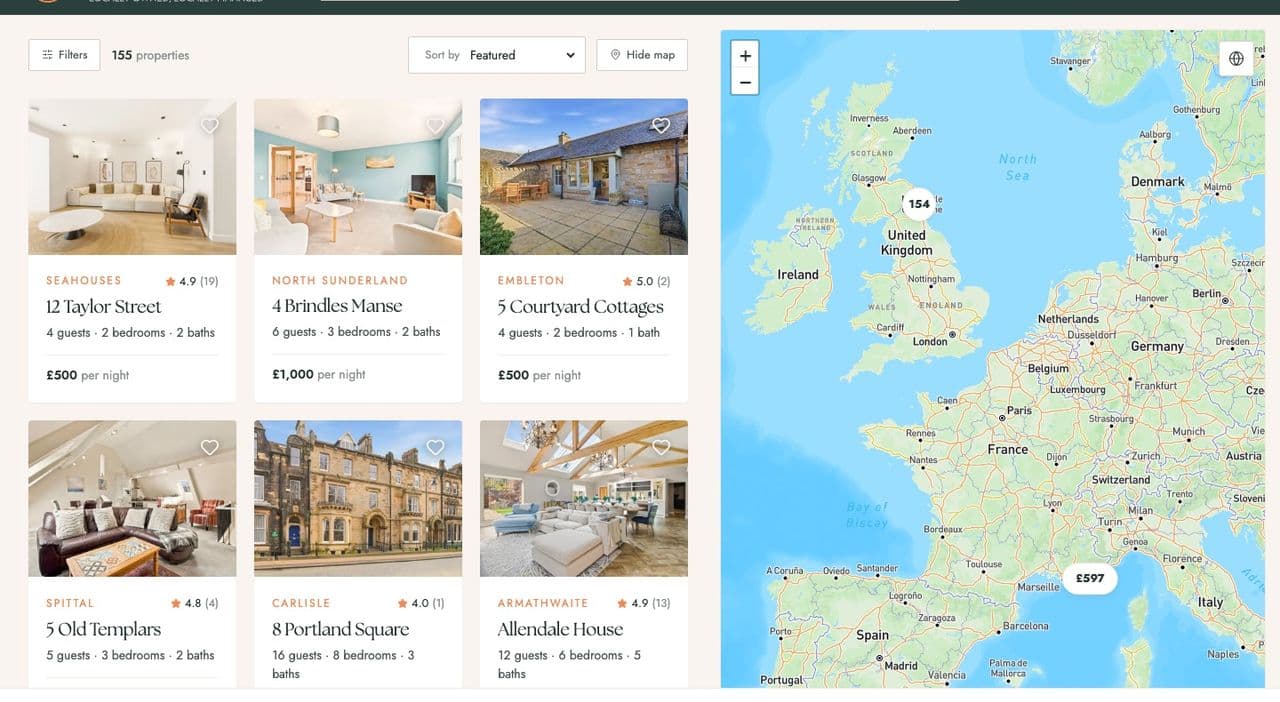Open the 4 Brindles Manse listing title
Viewport: 1280px width, 702px height.
pyautogui.click(x=337, y=306)
